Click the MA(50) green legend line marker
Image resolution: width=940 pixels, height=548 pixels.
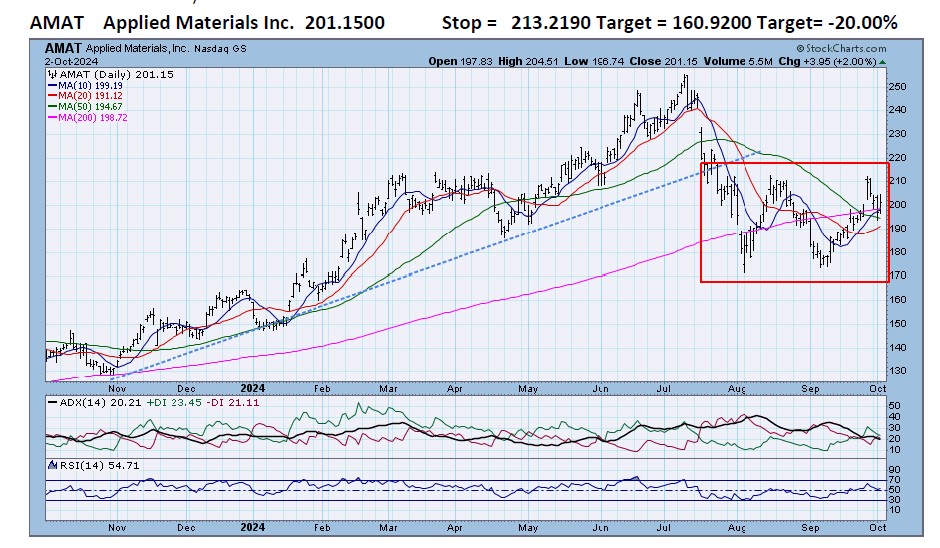[52, 107]
